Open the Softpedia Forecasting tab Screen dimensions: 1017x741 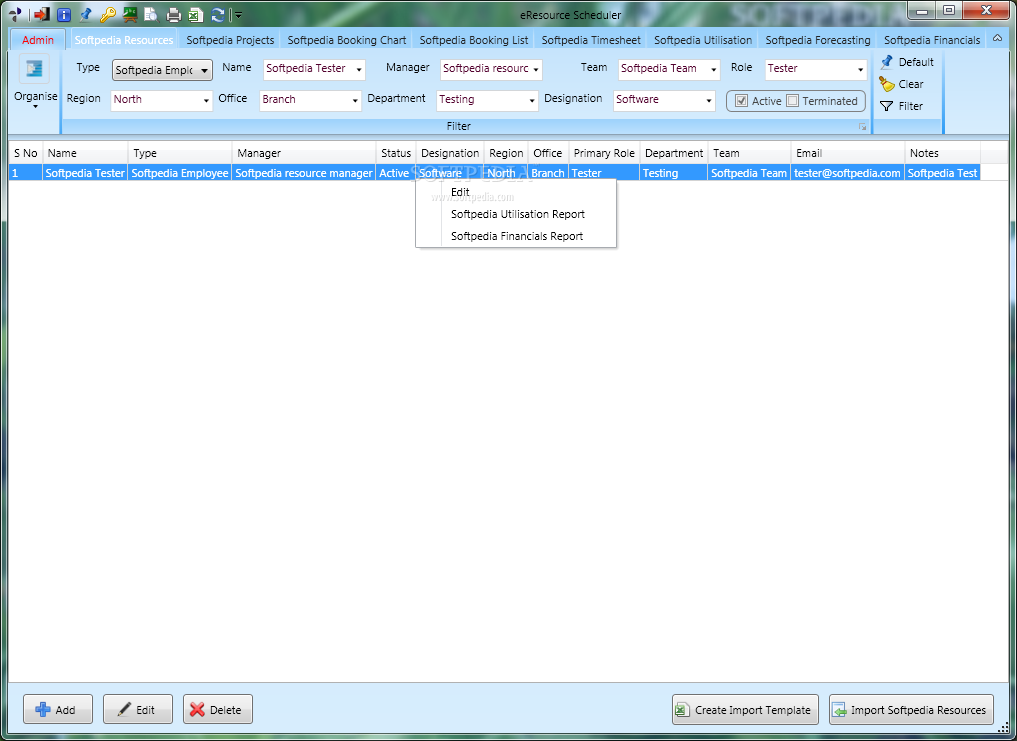tap(818, 40)
